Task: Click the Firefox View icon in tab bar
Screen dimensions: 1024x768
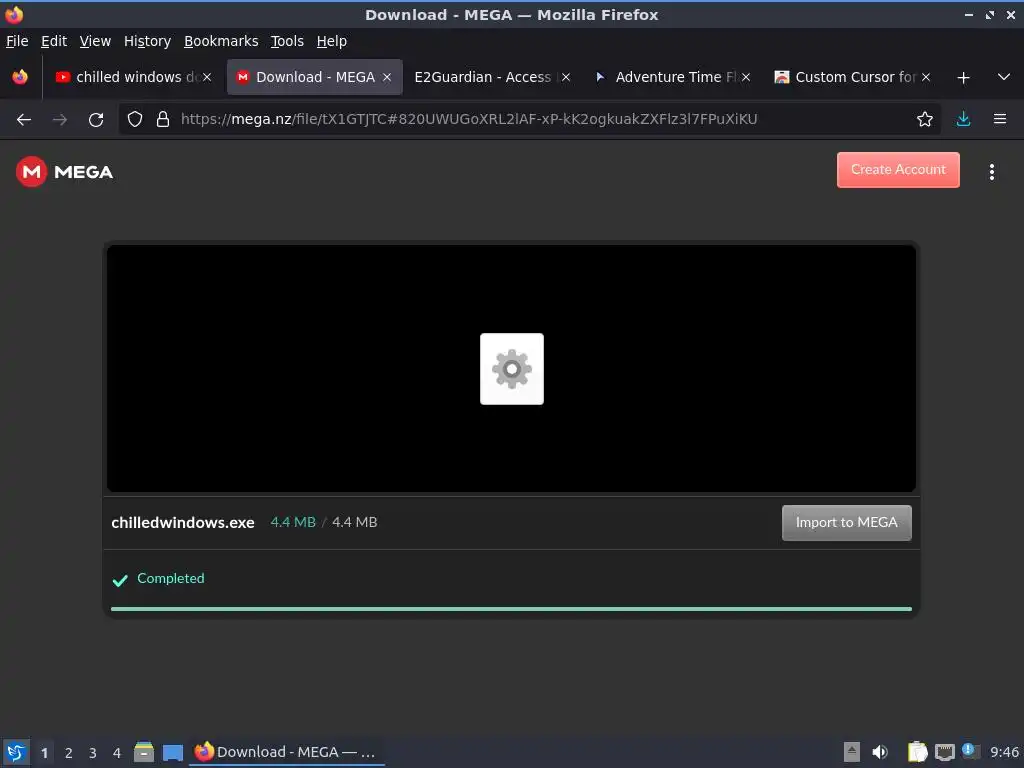Action: point(20,77)
